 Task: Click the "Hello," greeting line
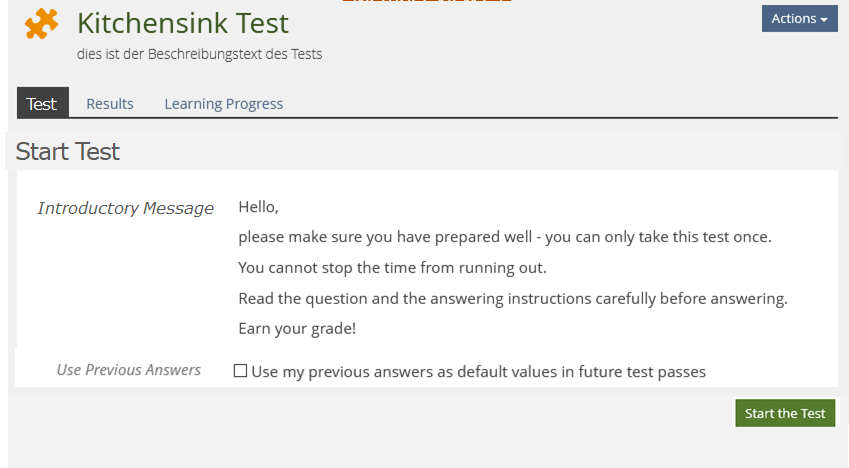coord(258,208)
